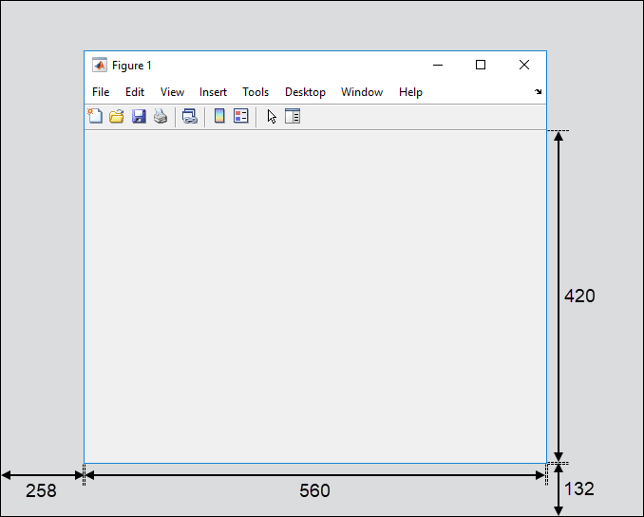Screen dimensions: 644x517
Task: Open the View menu
Action: (172, 92)
